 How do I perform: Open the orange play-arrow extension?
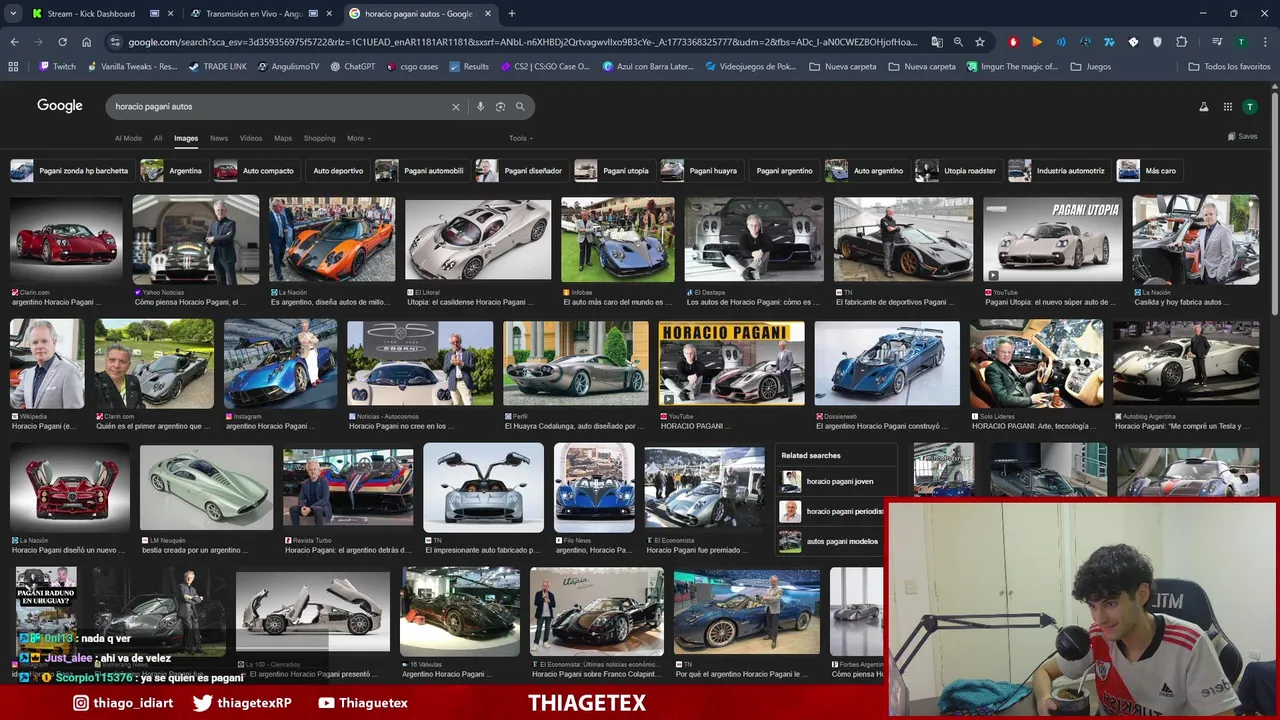coord(1037,42)
